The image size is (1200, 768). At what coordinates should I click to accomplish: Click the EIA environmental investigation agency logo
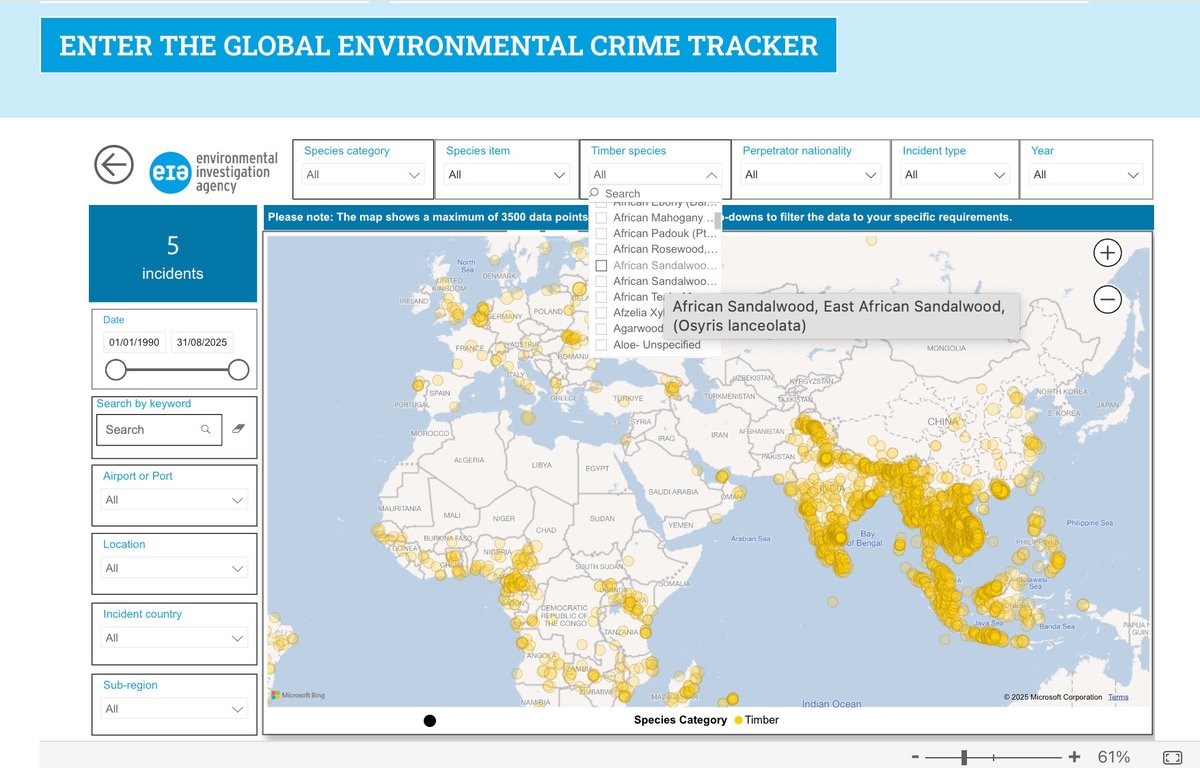pos(214,172)
